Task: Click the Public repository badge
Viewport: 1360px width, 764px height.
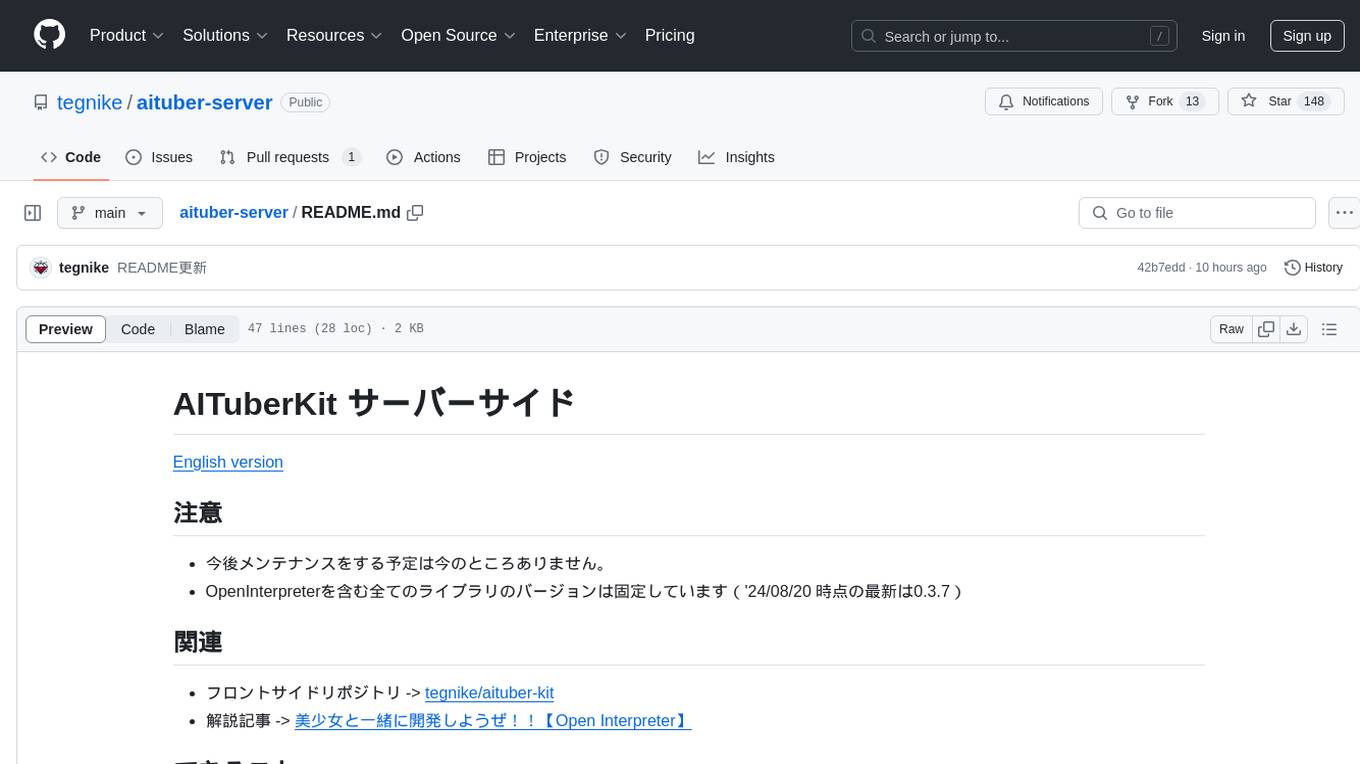Action: pos(306,102)
